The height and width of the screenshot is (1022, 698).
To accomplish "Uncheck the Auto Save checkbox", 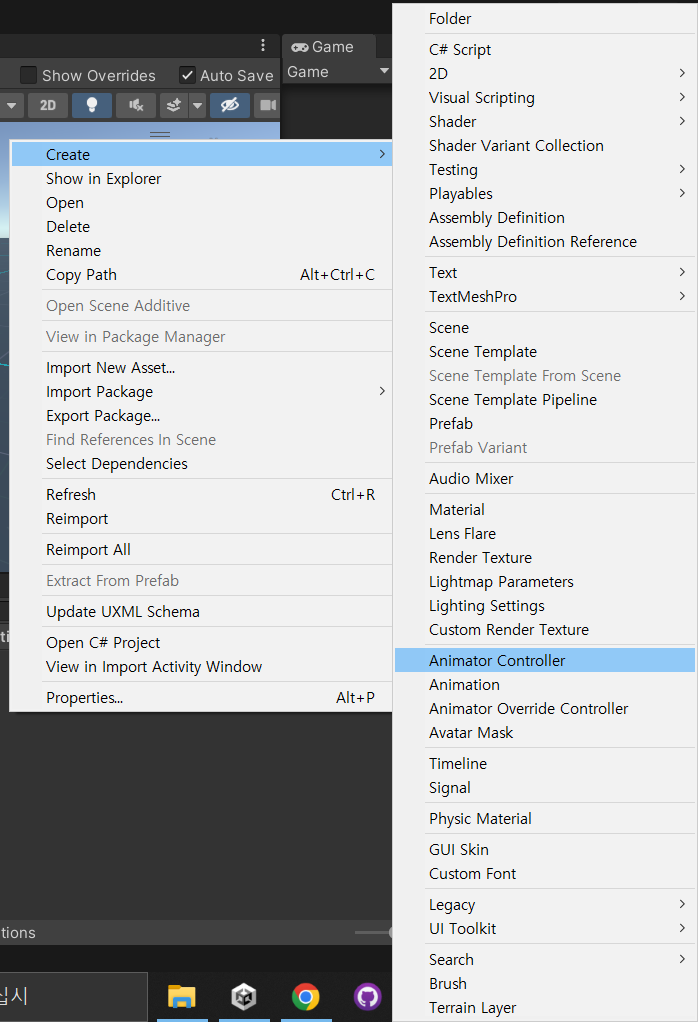I will (x=187, y=76).
